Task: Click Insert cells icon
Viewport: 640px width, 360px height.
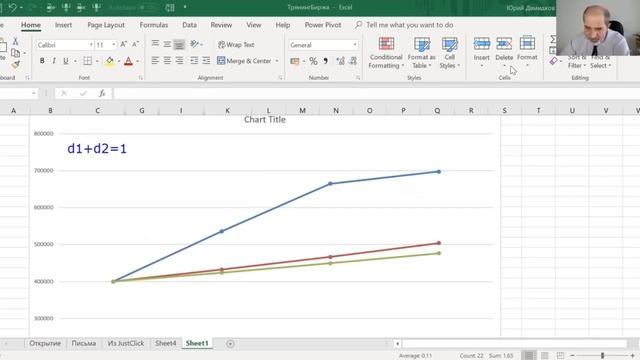Action: tap(482, 44)
